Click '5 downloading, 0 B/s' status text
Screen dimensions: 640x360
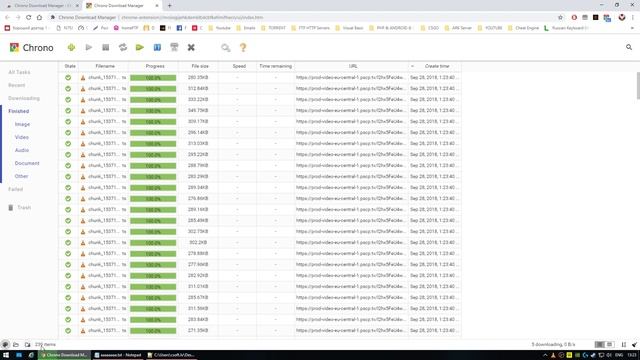click(553, 344)
